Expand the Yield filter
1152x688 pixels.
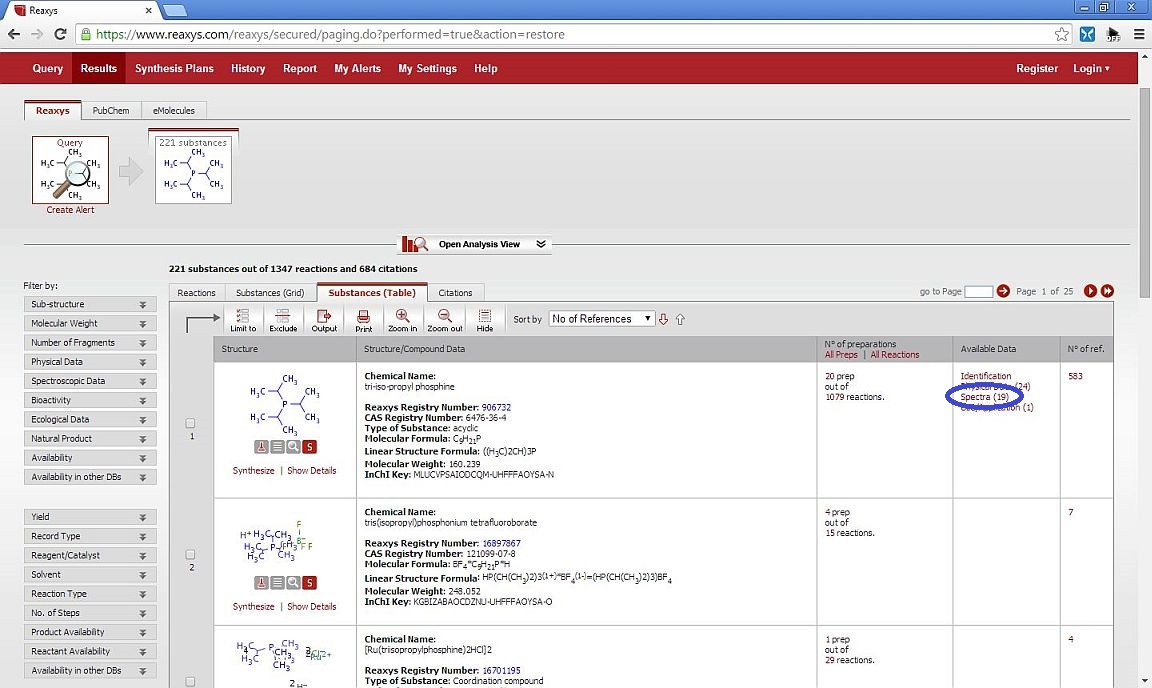(x=90, y=517)
